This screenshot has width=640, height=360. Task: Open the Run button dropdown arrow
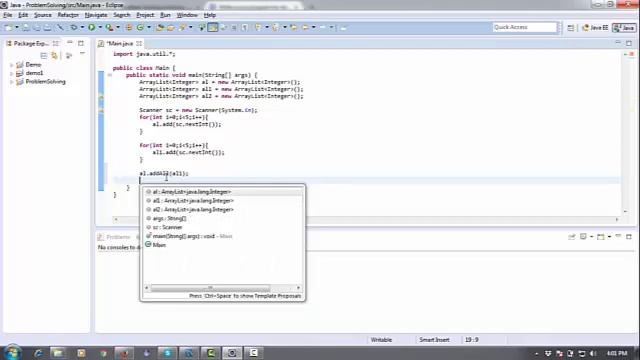pos(100,27)
